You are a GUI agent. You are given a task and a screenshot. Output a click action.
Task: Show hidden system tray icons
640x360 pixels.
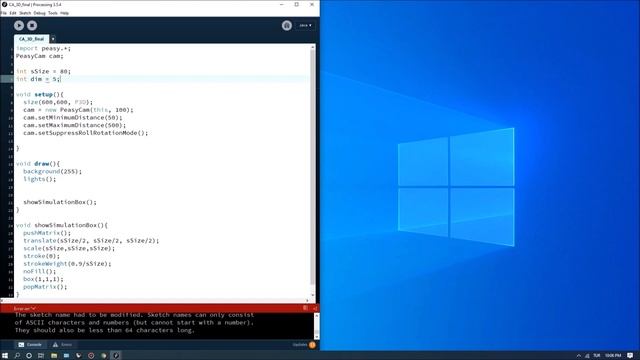click(x=578, y=356)
